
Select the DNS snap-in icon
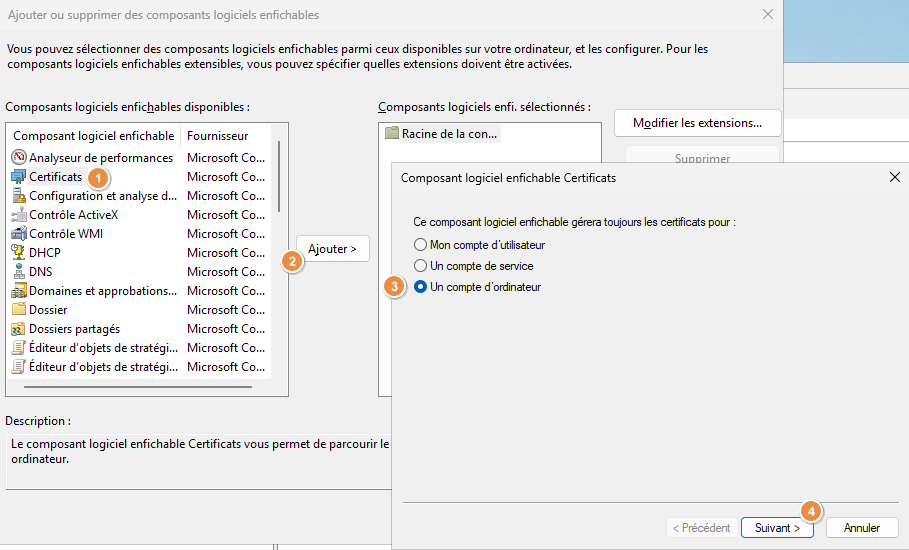[x=19, y=272]
